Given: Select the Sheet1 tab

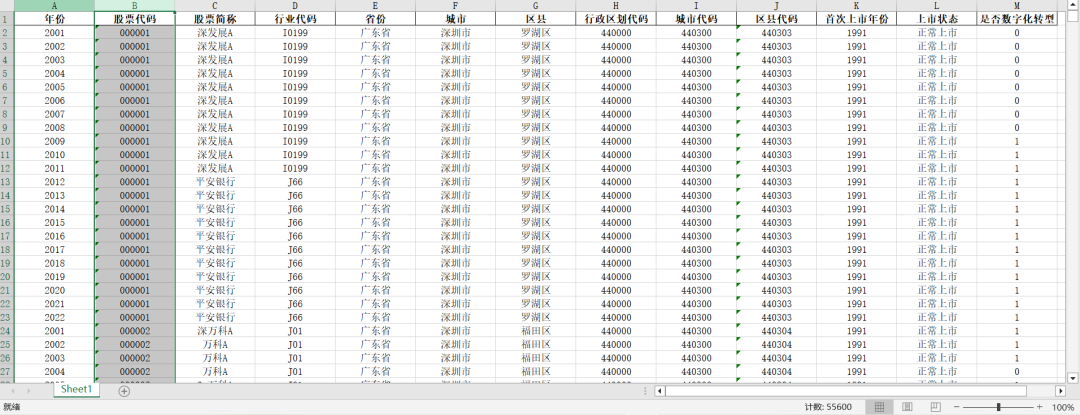Looking at the screenshot, I should tap(76, 390).
